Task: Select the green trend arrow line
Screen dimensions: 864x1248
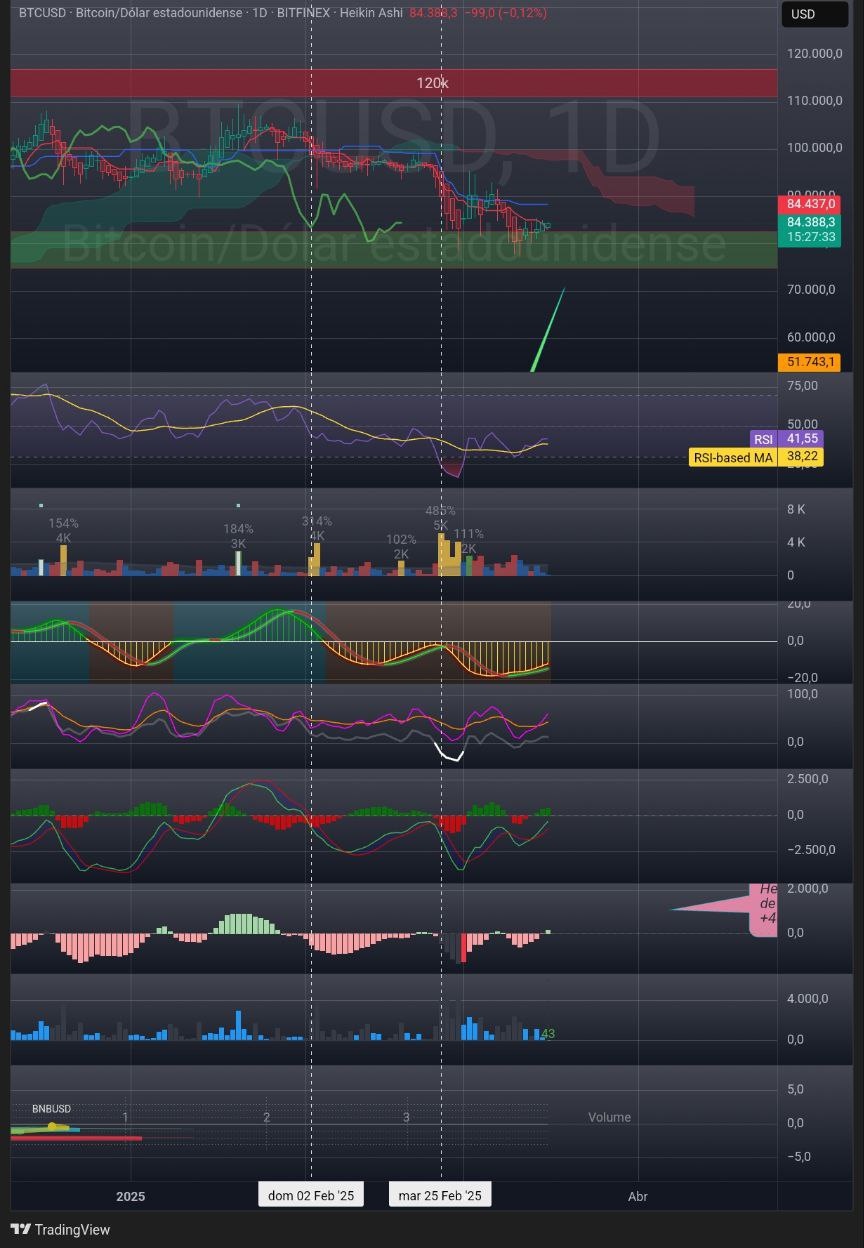Action: [x=548, y=330]
